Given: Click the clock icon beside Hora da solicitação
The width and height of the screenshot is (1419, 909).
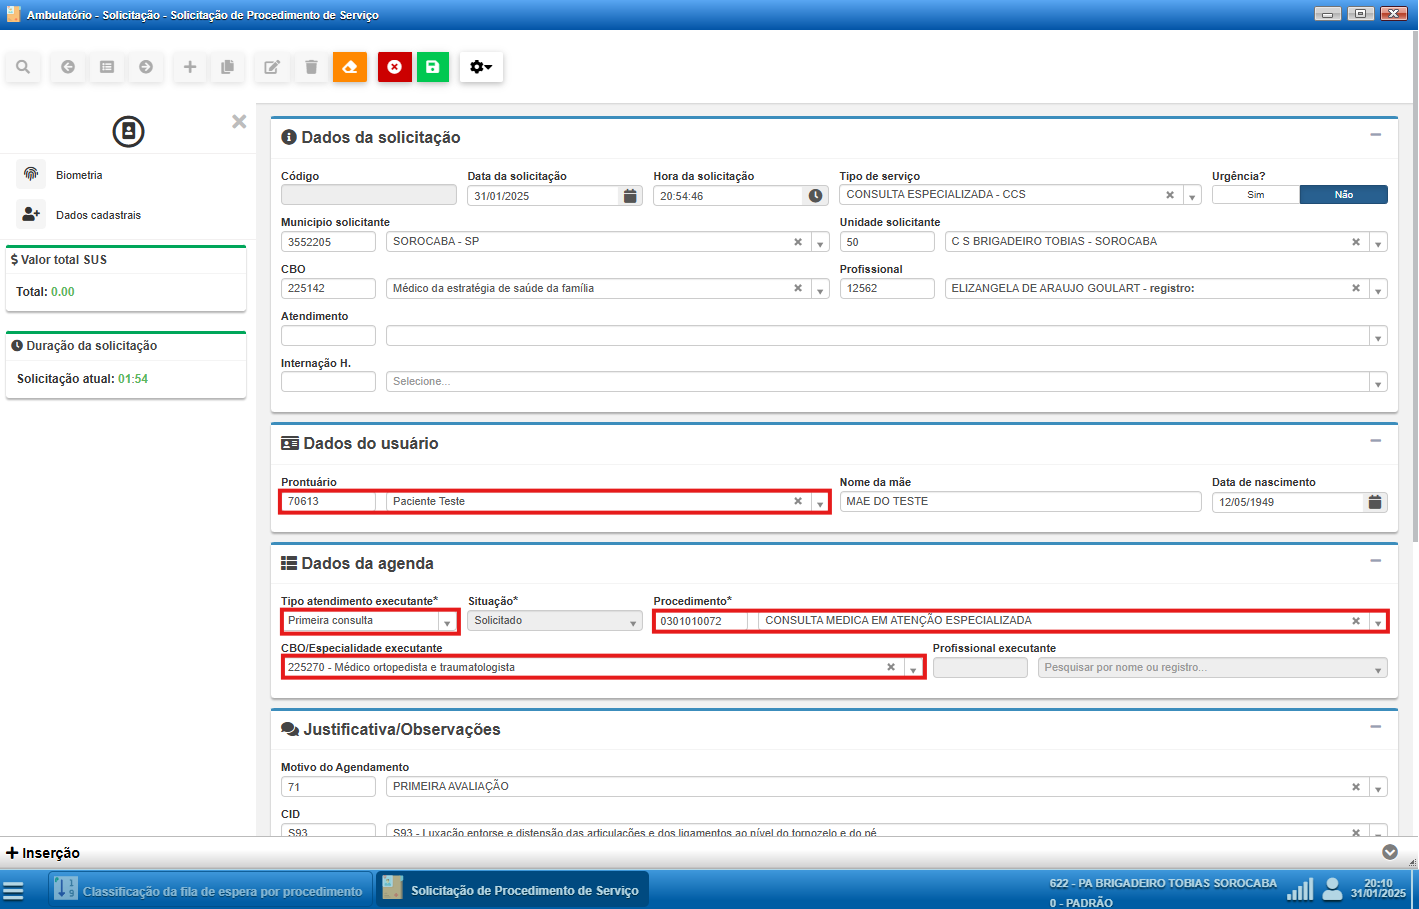Looking at the screenshot, I should (x=816, y=196).
